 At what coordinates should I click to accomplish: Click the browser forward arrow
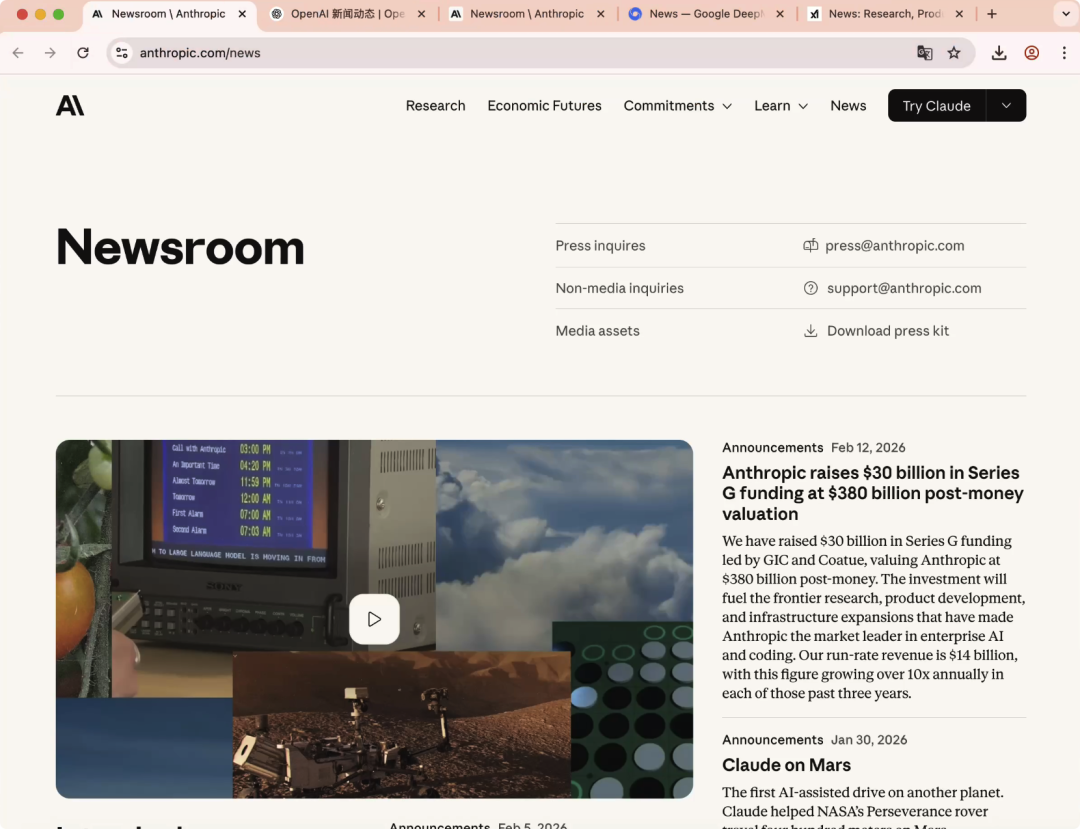50,53
